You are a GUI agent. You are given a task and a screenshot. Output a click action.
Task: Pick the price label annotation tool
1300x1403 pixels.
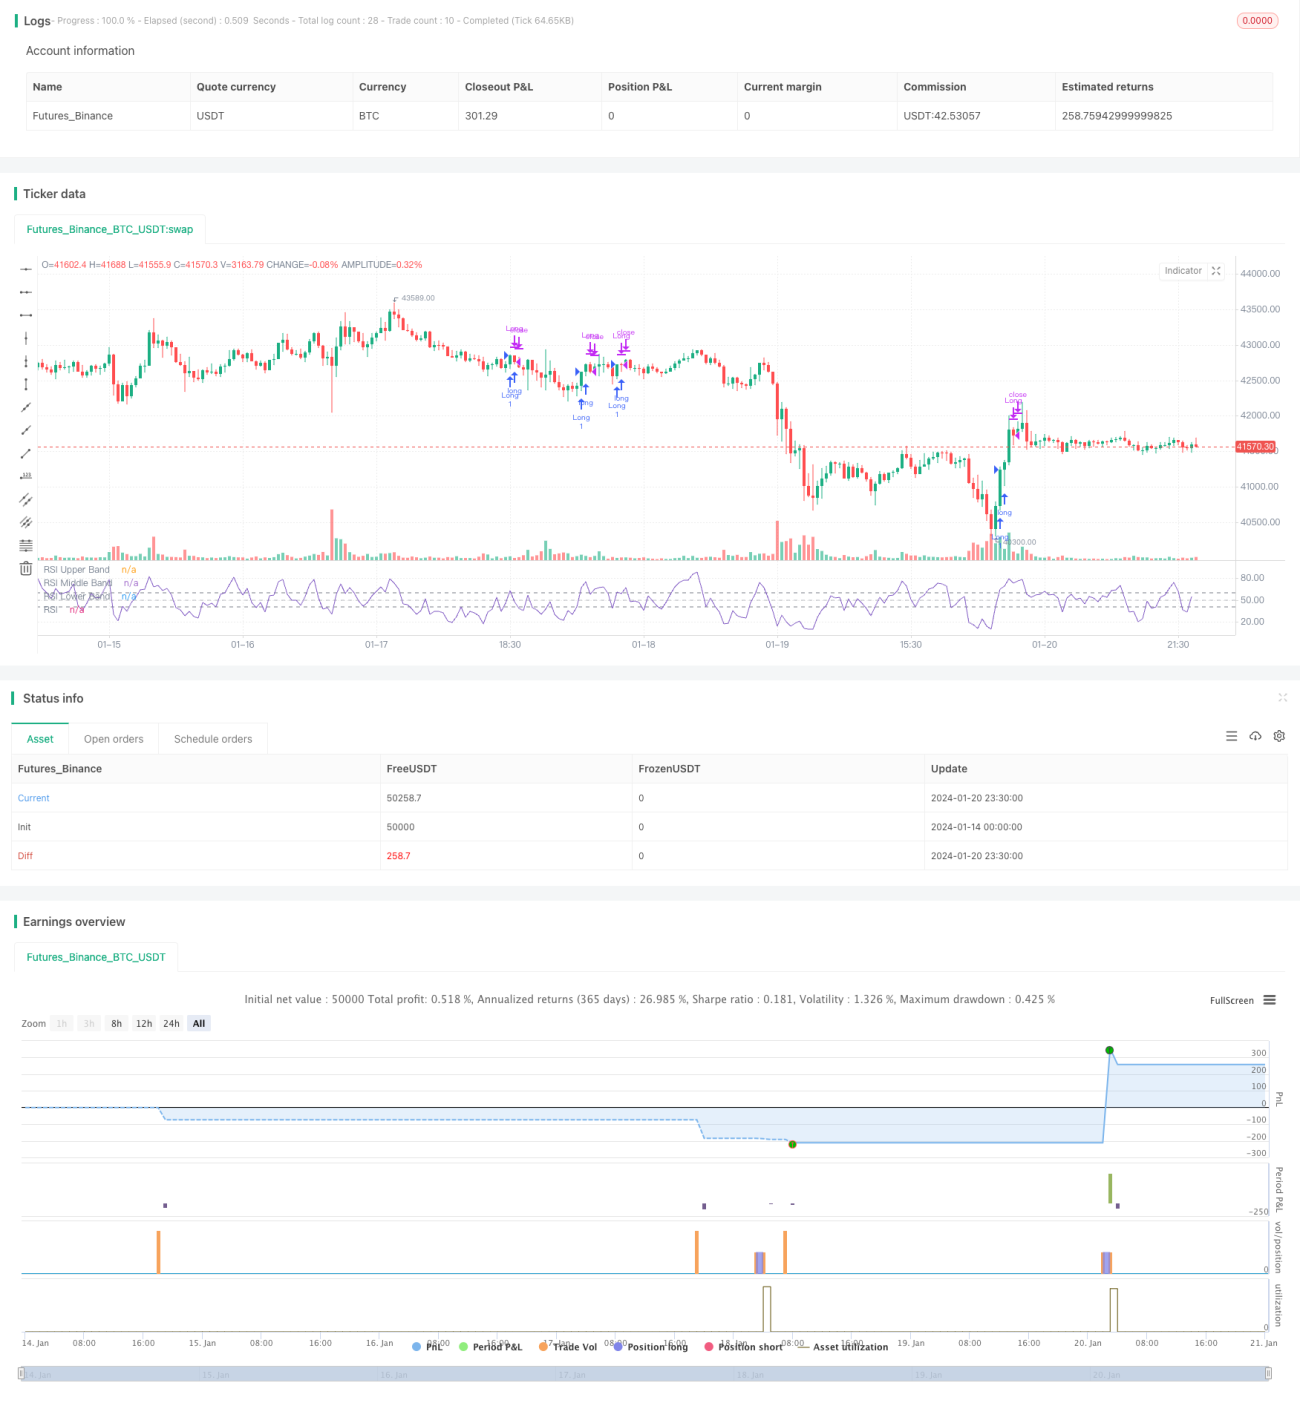point(26,475)
